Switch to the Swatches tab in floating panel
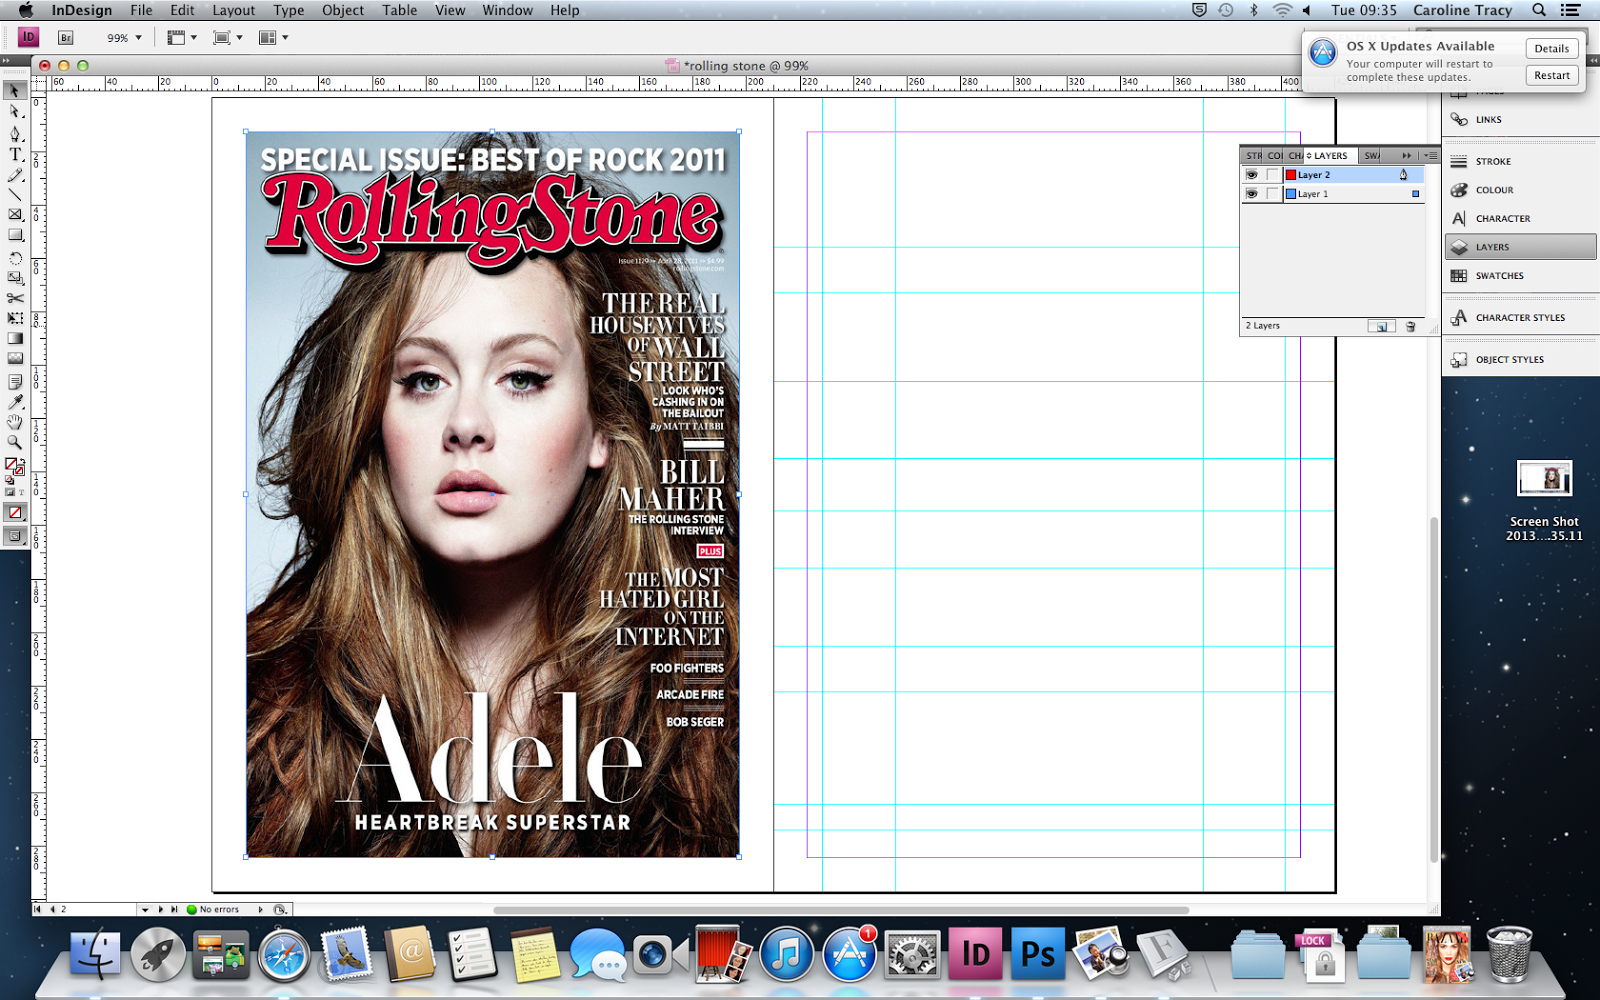 (1372, 156)
